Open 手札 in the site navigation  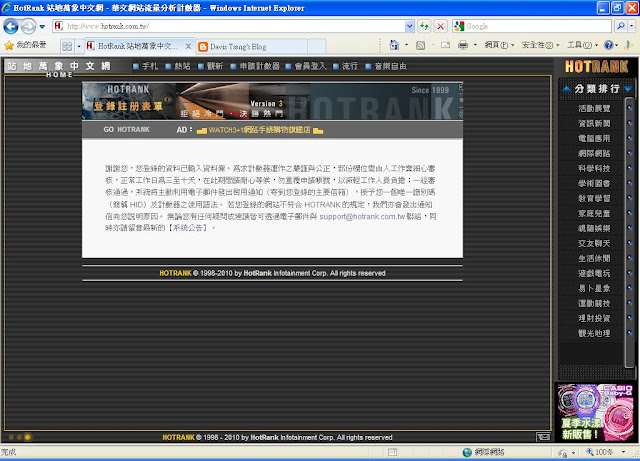click(146, 66)
